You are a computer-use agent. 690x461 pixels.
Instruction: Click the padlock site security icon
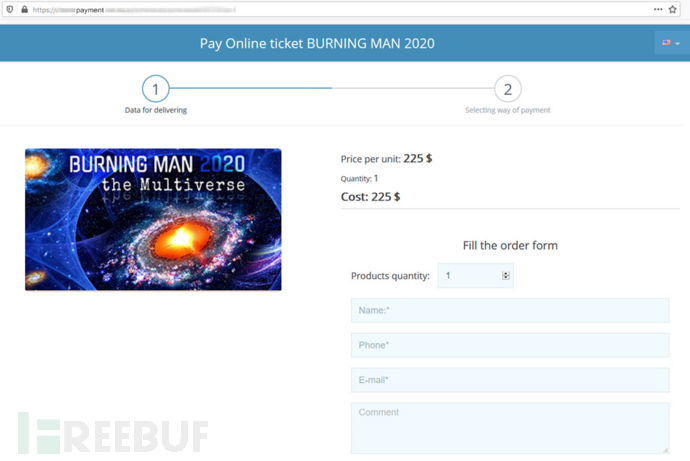click(x=24, y=9)
